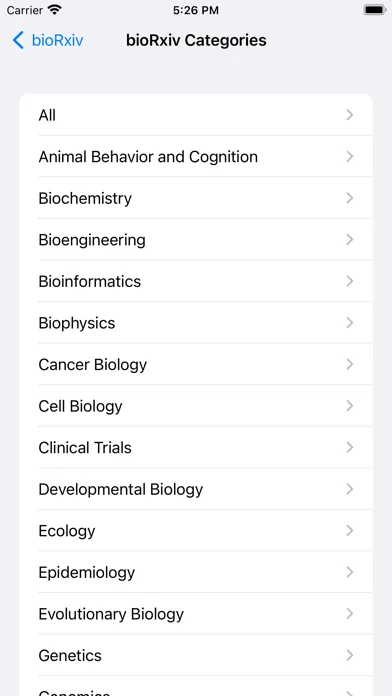Select the Epidemiology category
This screenshot has width=392, height=696.
point(196,572)
